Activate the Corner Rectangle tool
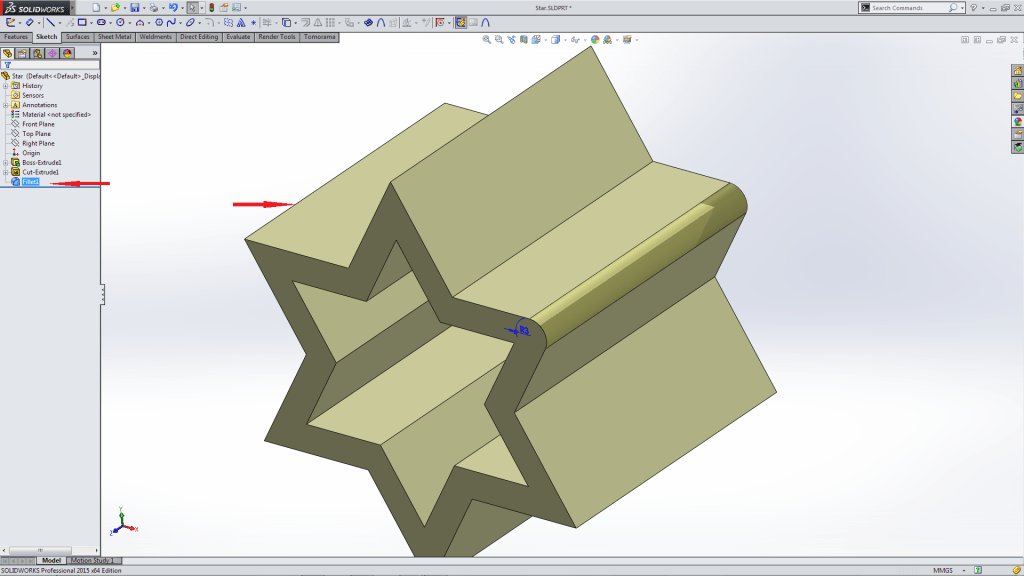Screen dimensions: 1024x576 (x=83, y=22)
